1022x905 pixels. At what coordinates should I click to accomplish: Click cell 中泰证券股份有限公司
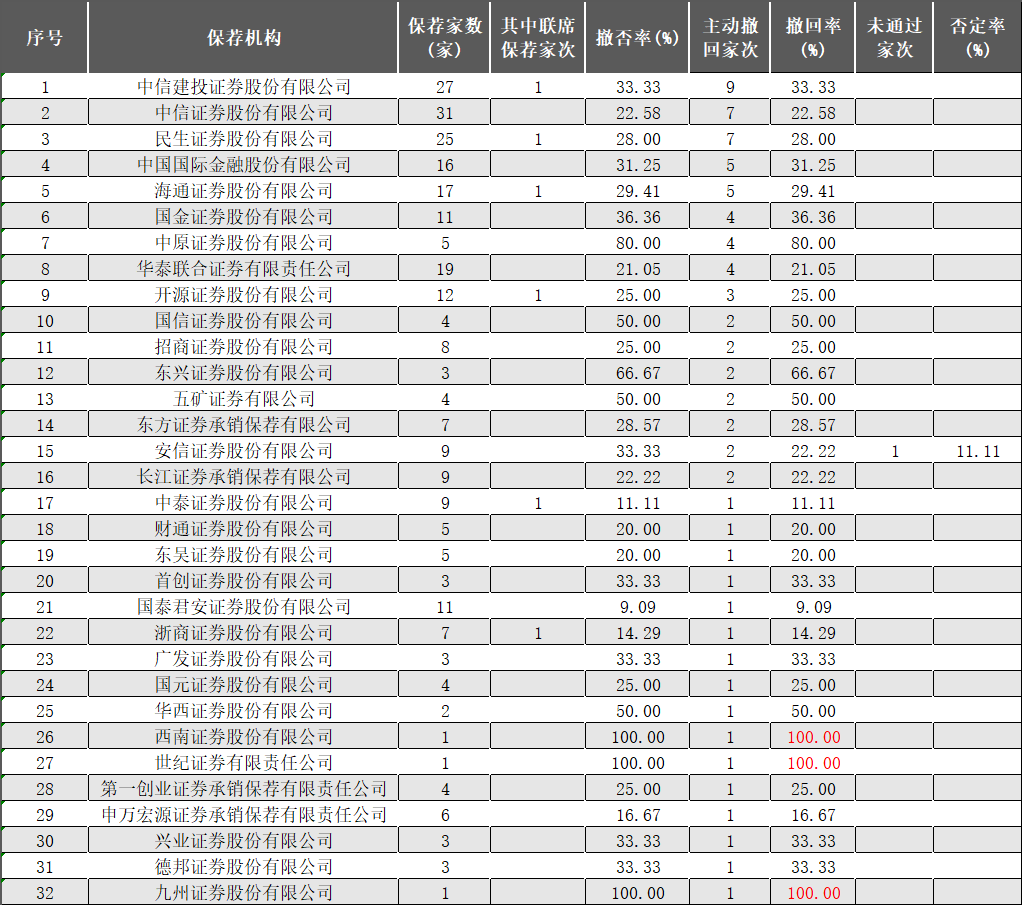pos(243,503)
